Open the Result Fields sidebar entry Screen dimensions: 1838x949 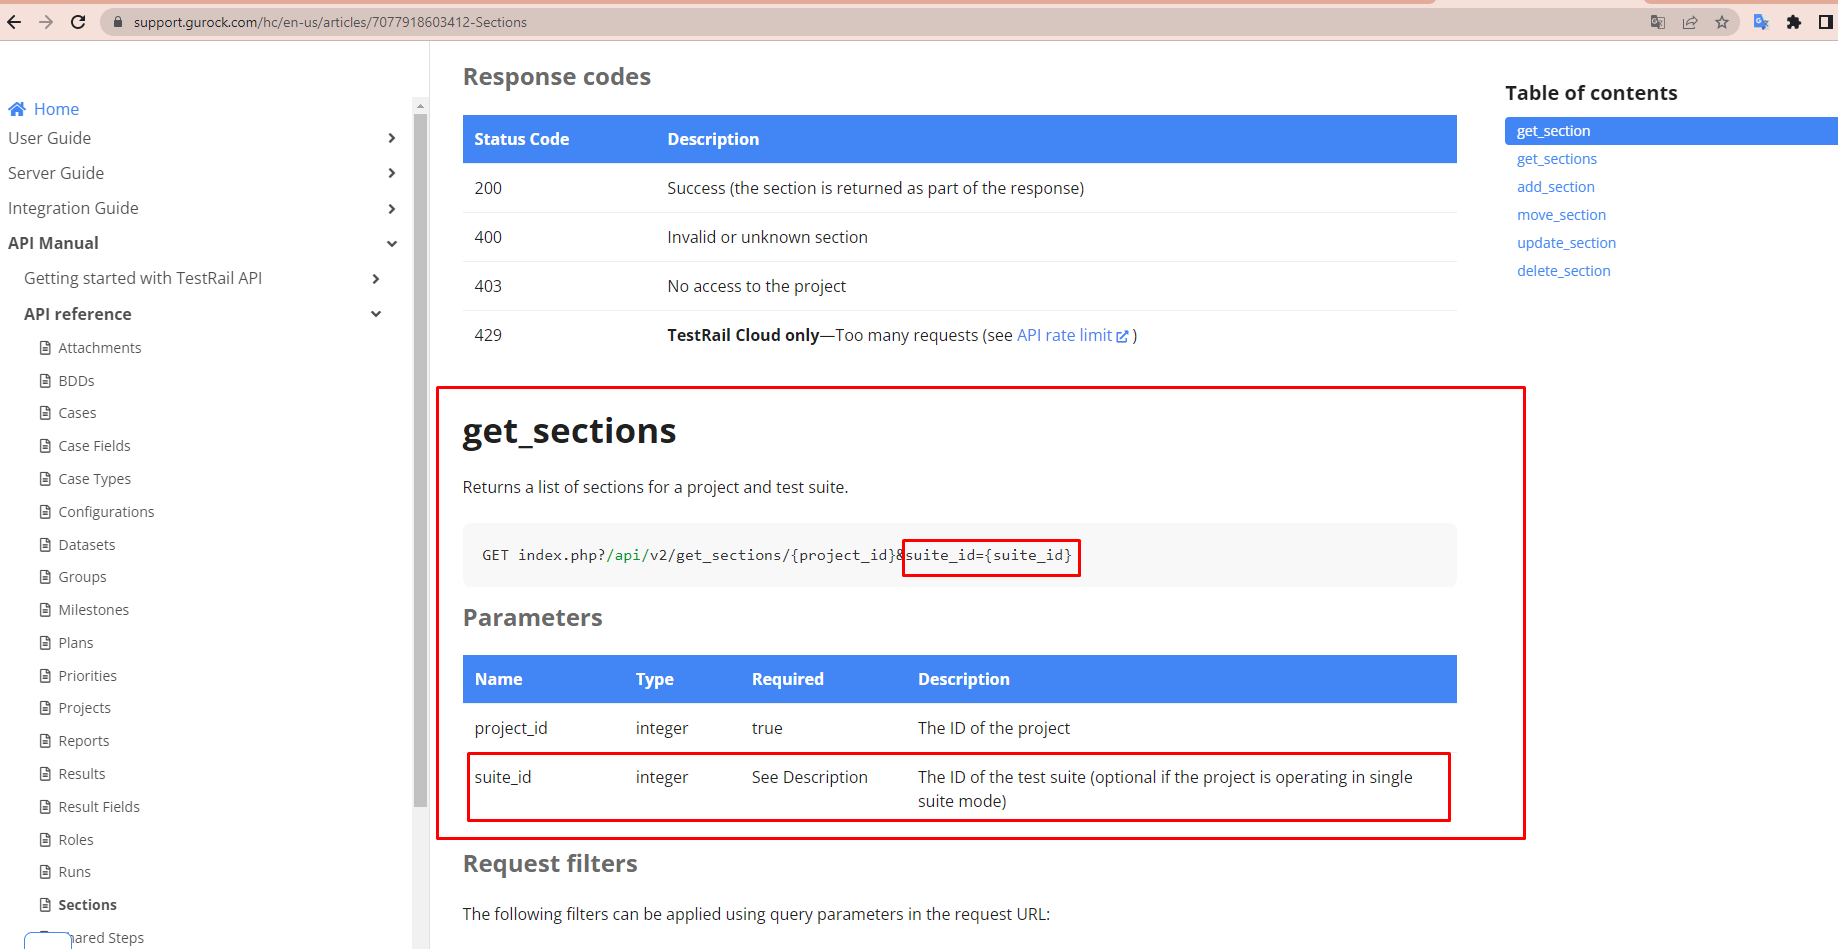click(x=99, y=807)
